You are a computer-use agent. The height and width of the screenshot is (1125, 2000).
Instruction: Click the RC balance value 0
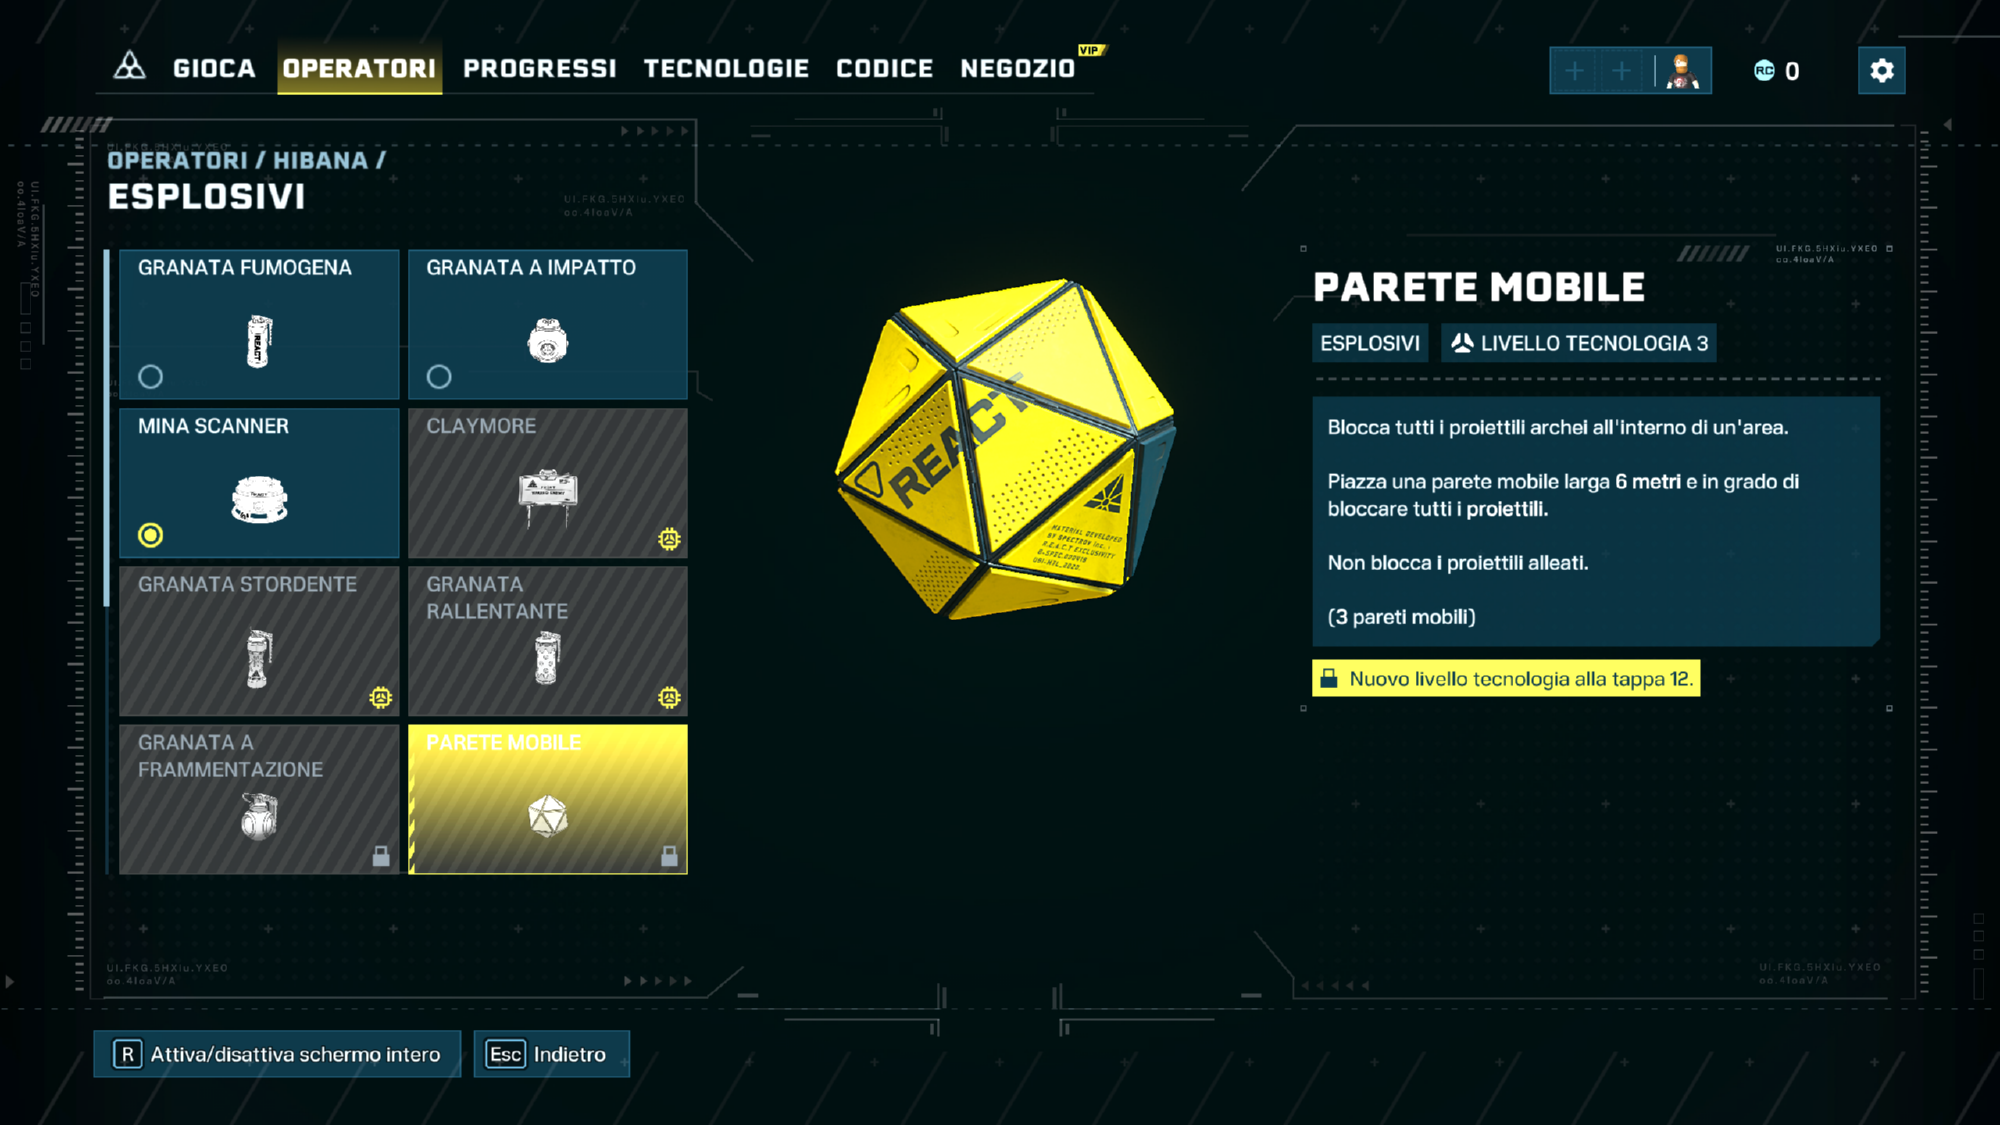1792,71
